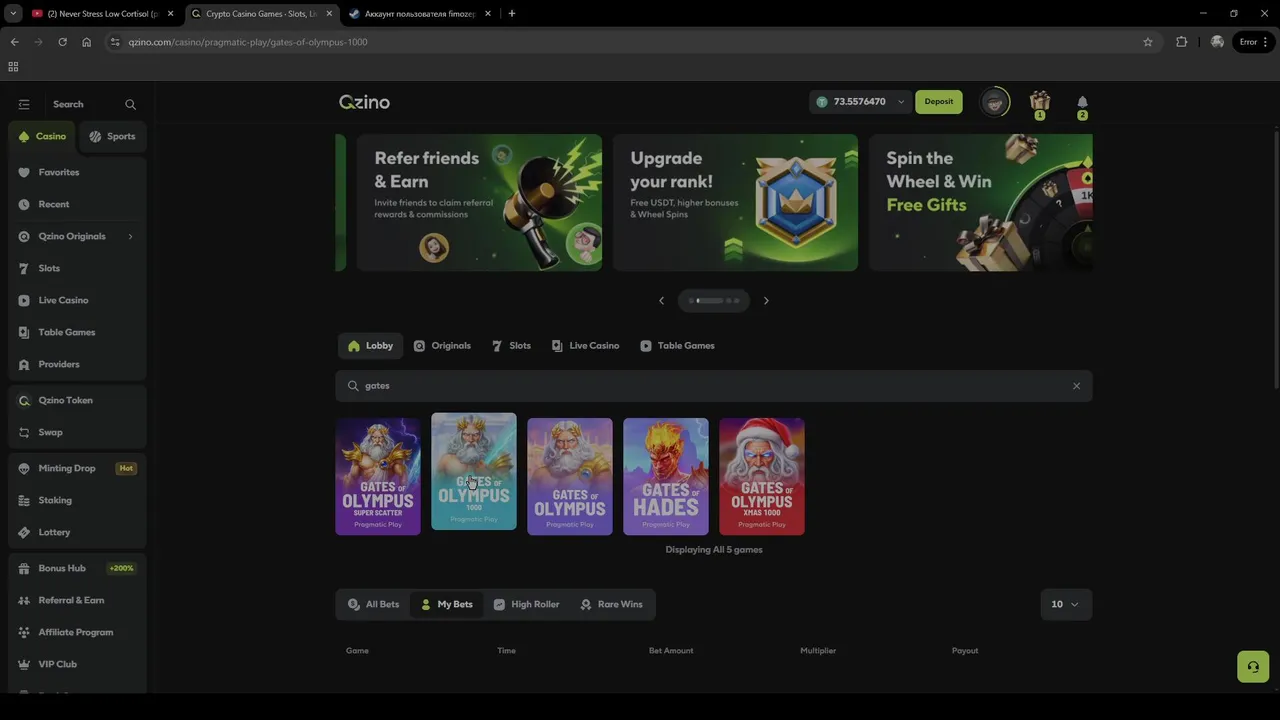Viewport: 1280px width, 720px height.
Task: Open the user avatar profile
Action: pos(994,101)
